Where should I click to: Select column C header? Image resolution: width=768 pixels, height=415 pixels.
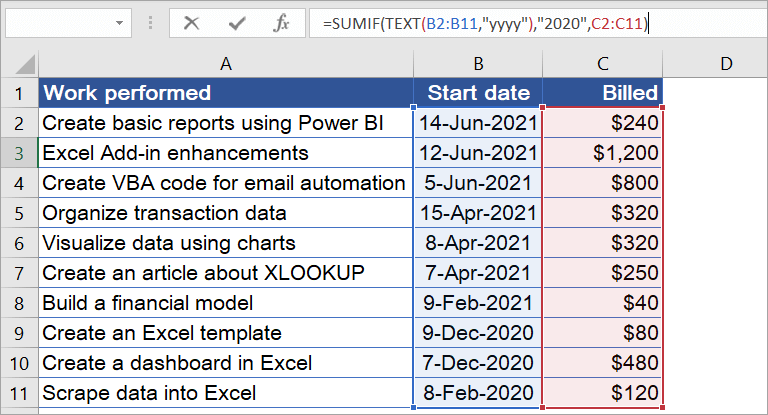pyautogui.click(x=602, y=64)
